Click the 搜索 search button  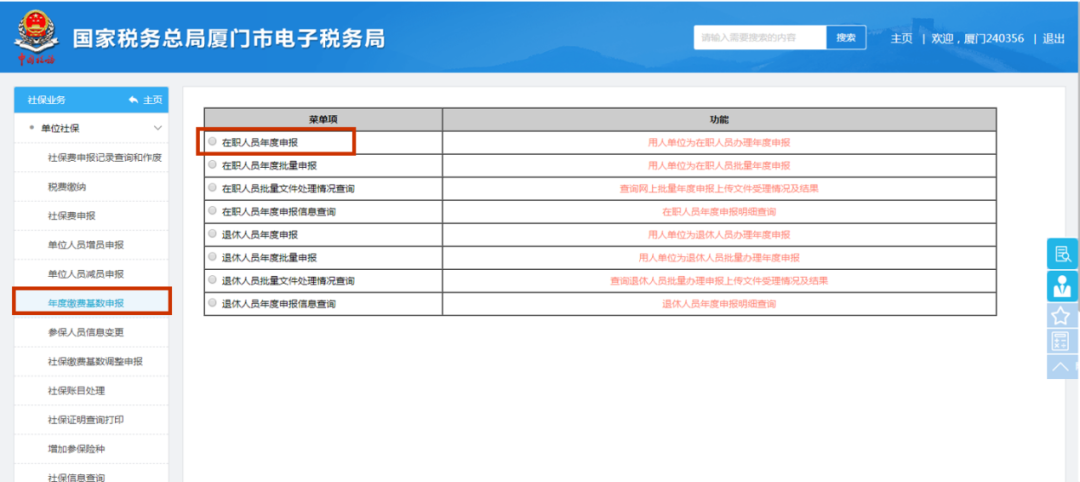[x=845, y=38]
